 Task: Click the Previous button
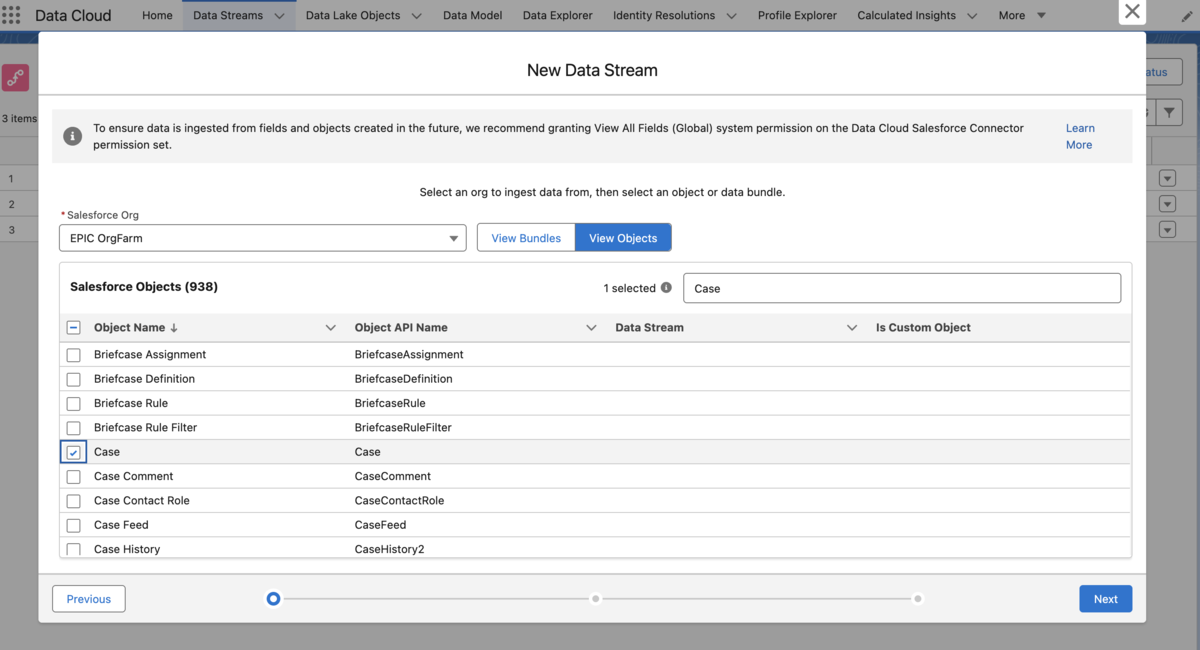pyautogui.click(x=89, y=599)
